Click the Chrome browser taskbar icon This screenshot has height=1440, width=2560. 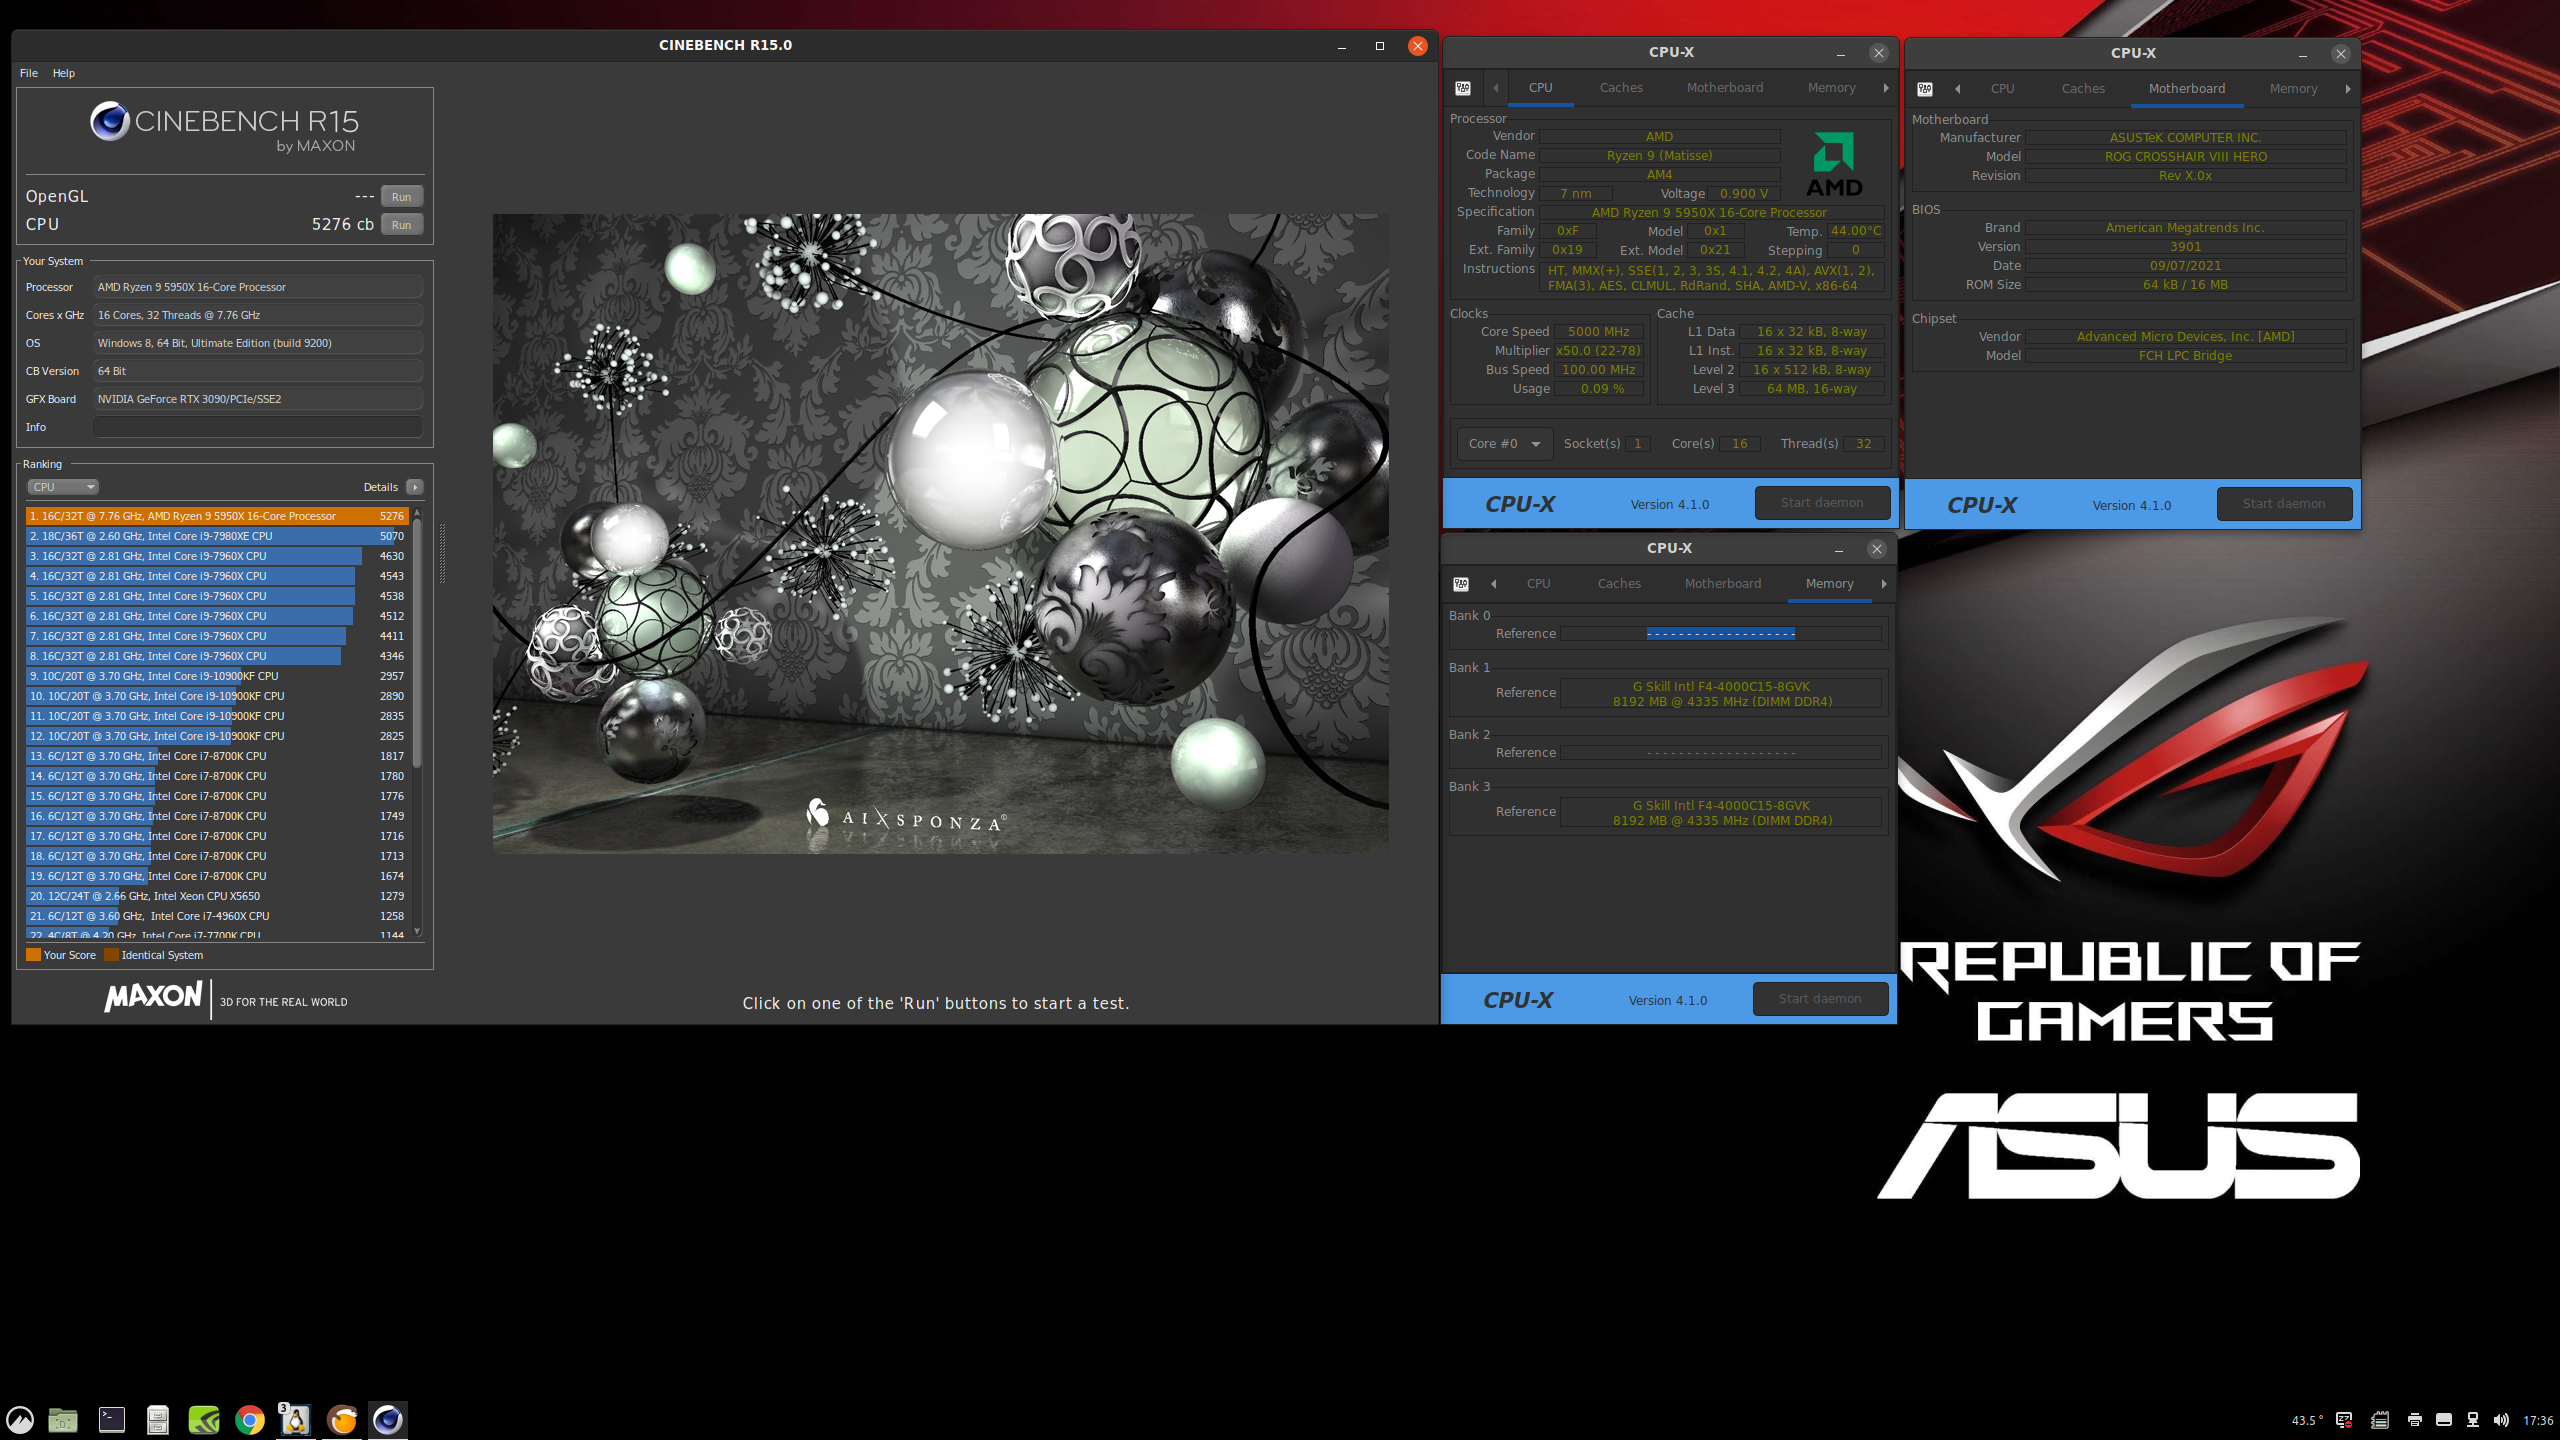coord(249,1419)
